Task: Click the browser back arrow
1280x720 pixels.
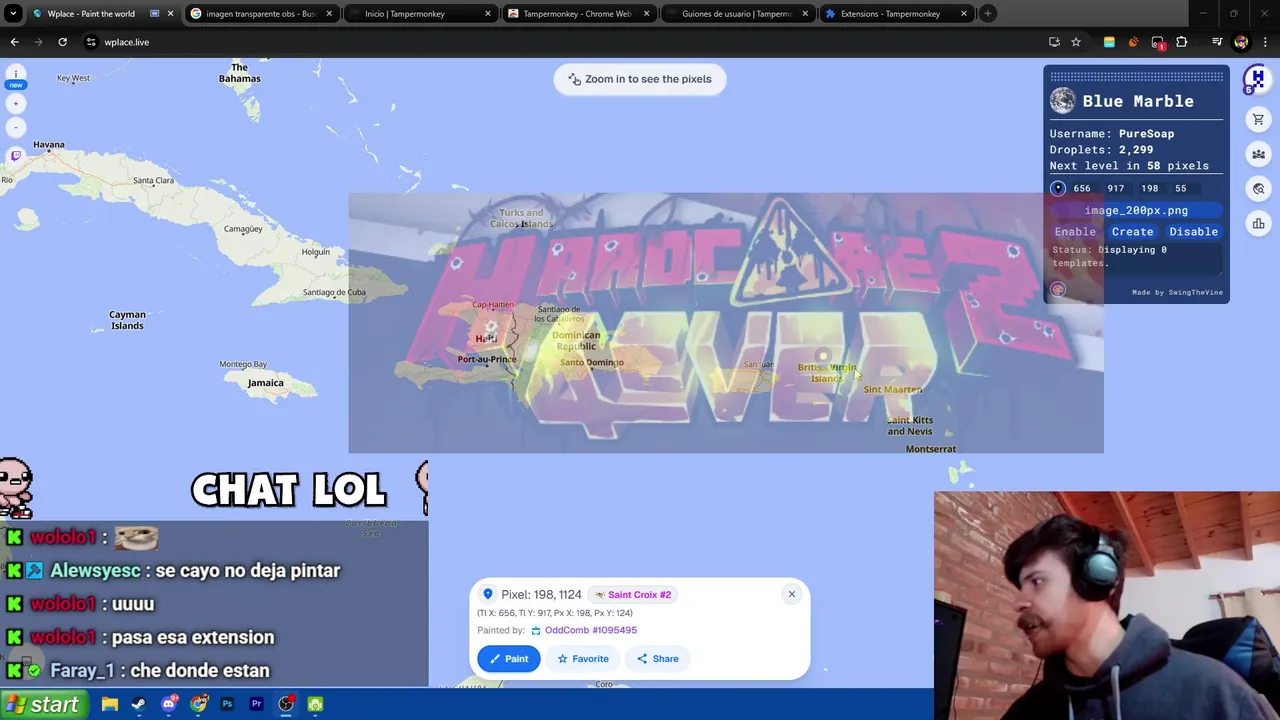Action: pyautogui.click(x=14, y=42)
